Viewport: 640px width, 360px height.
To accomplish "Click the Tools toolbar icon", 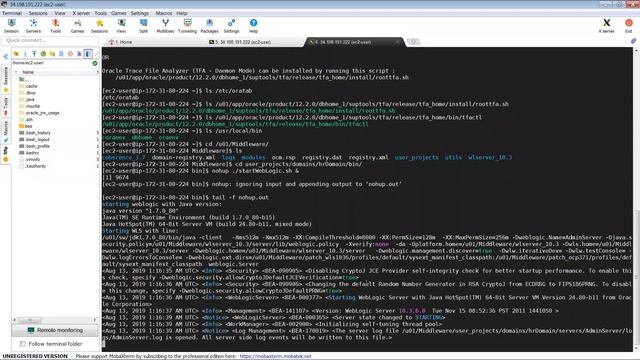I will click(56, 26).
